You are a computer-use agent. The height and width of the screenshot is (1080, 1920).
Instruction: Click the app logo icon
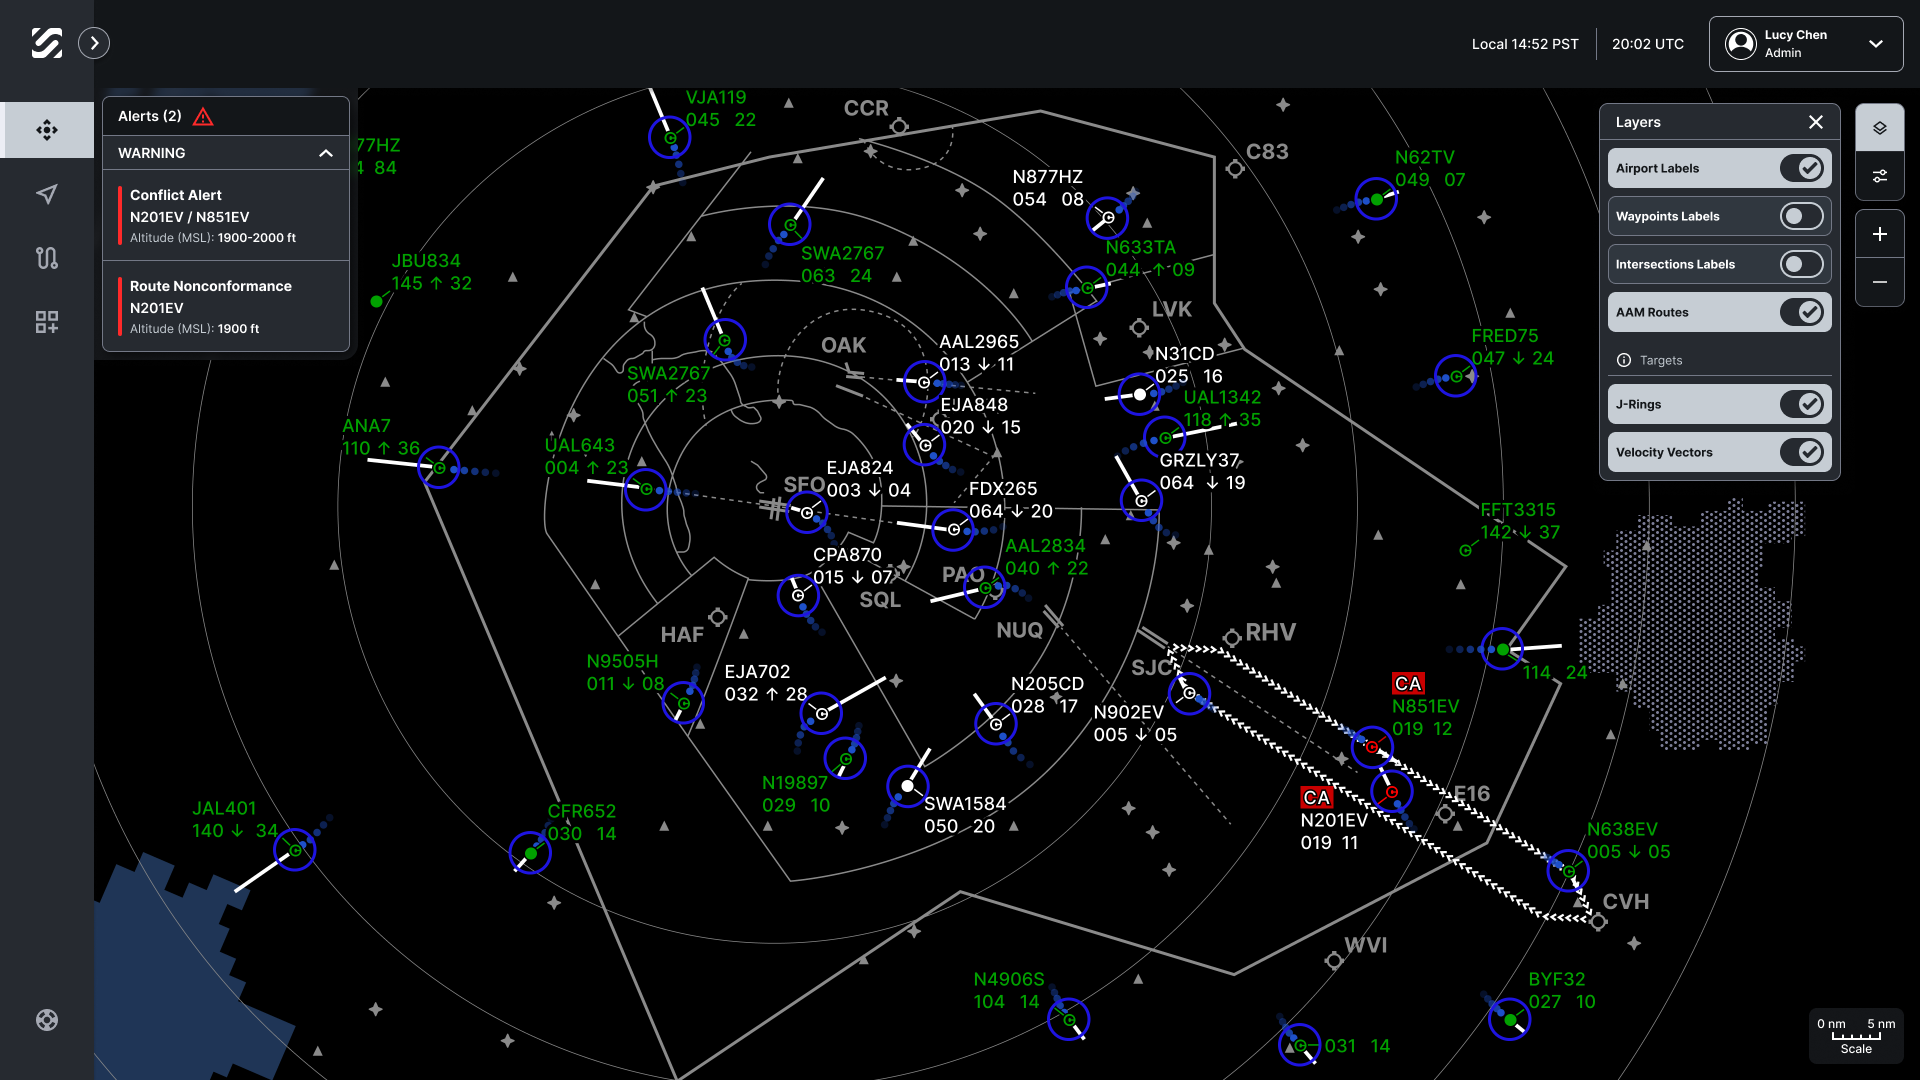coord(47,43)
